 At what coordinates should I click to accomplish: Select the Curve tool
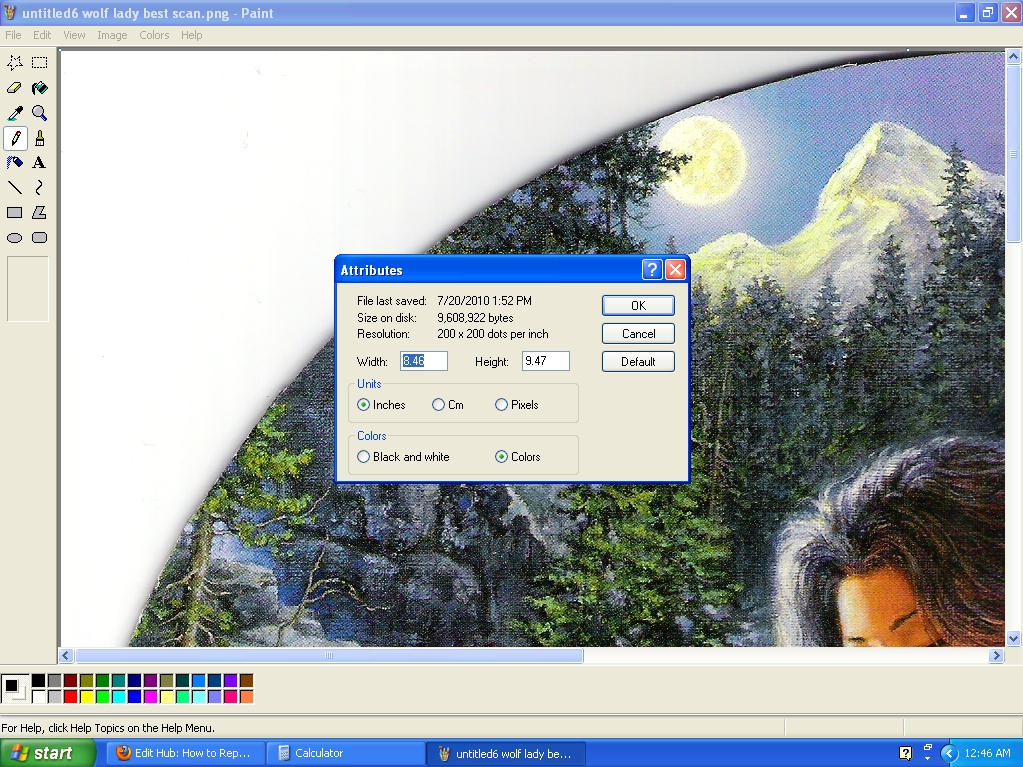[40, 188]
